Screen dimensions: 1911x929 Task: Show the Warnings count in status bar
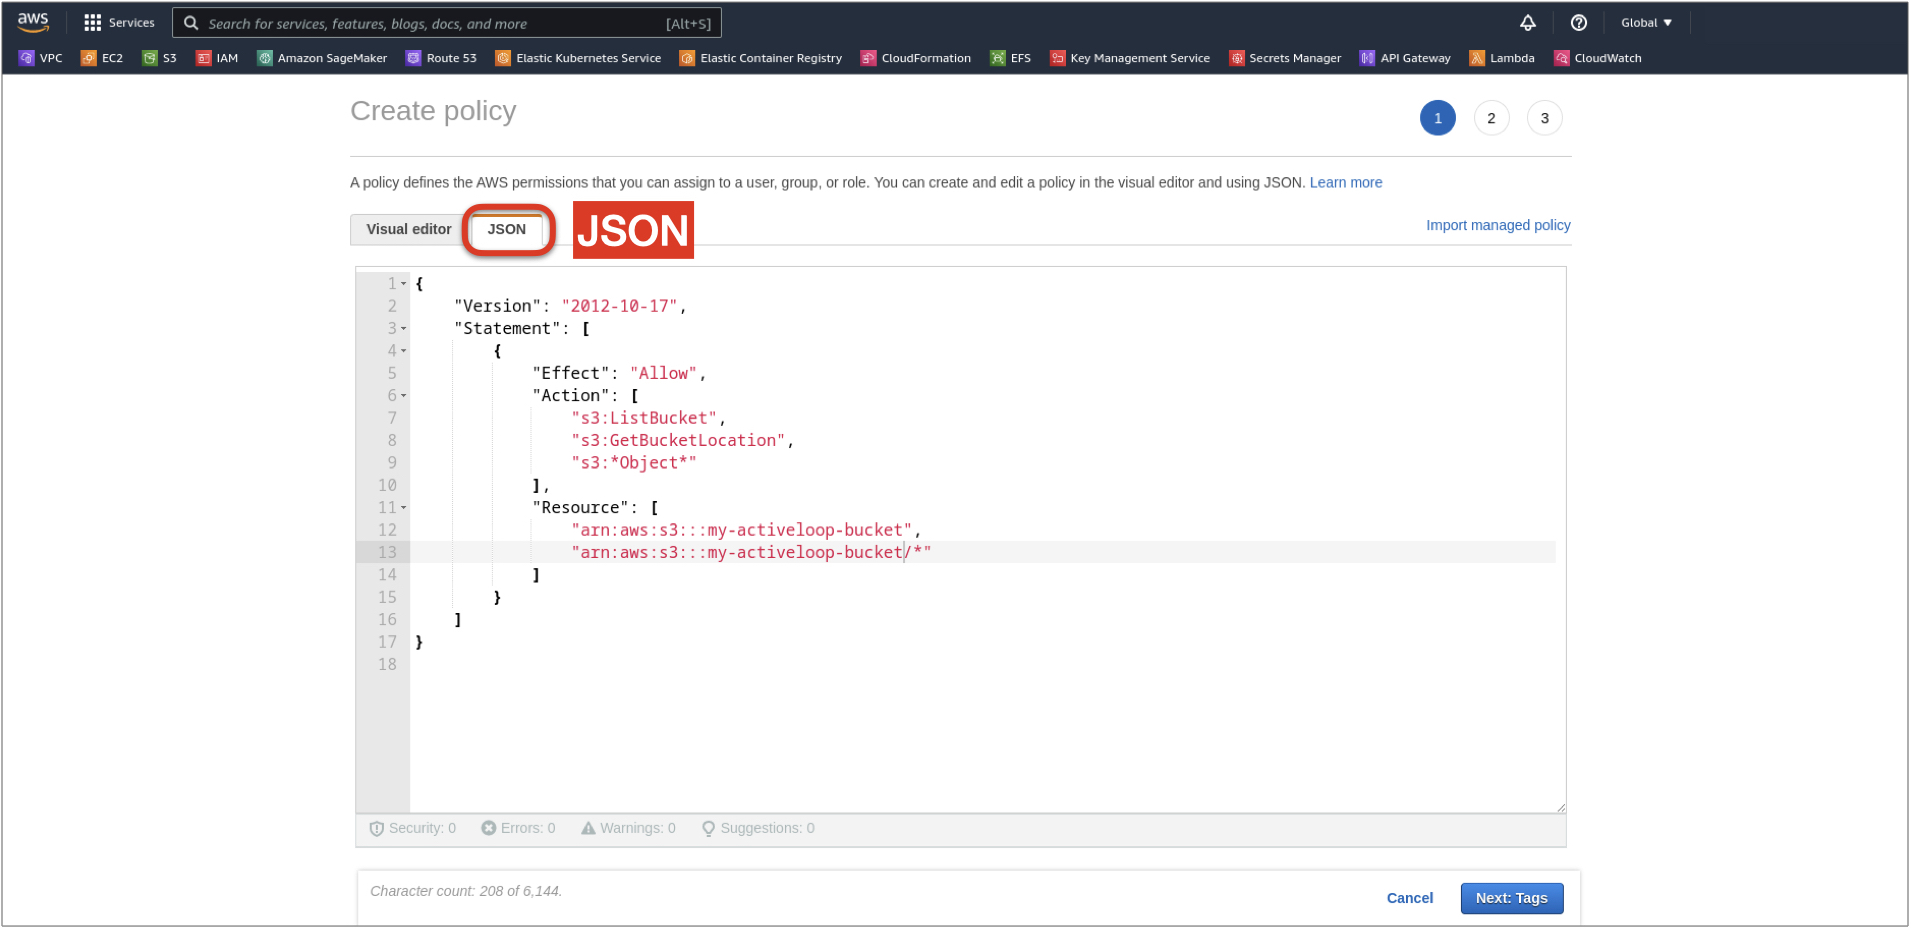629,829
